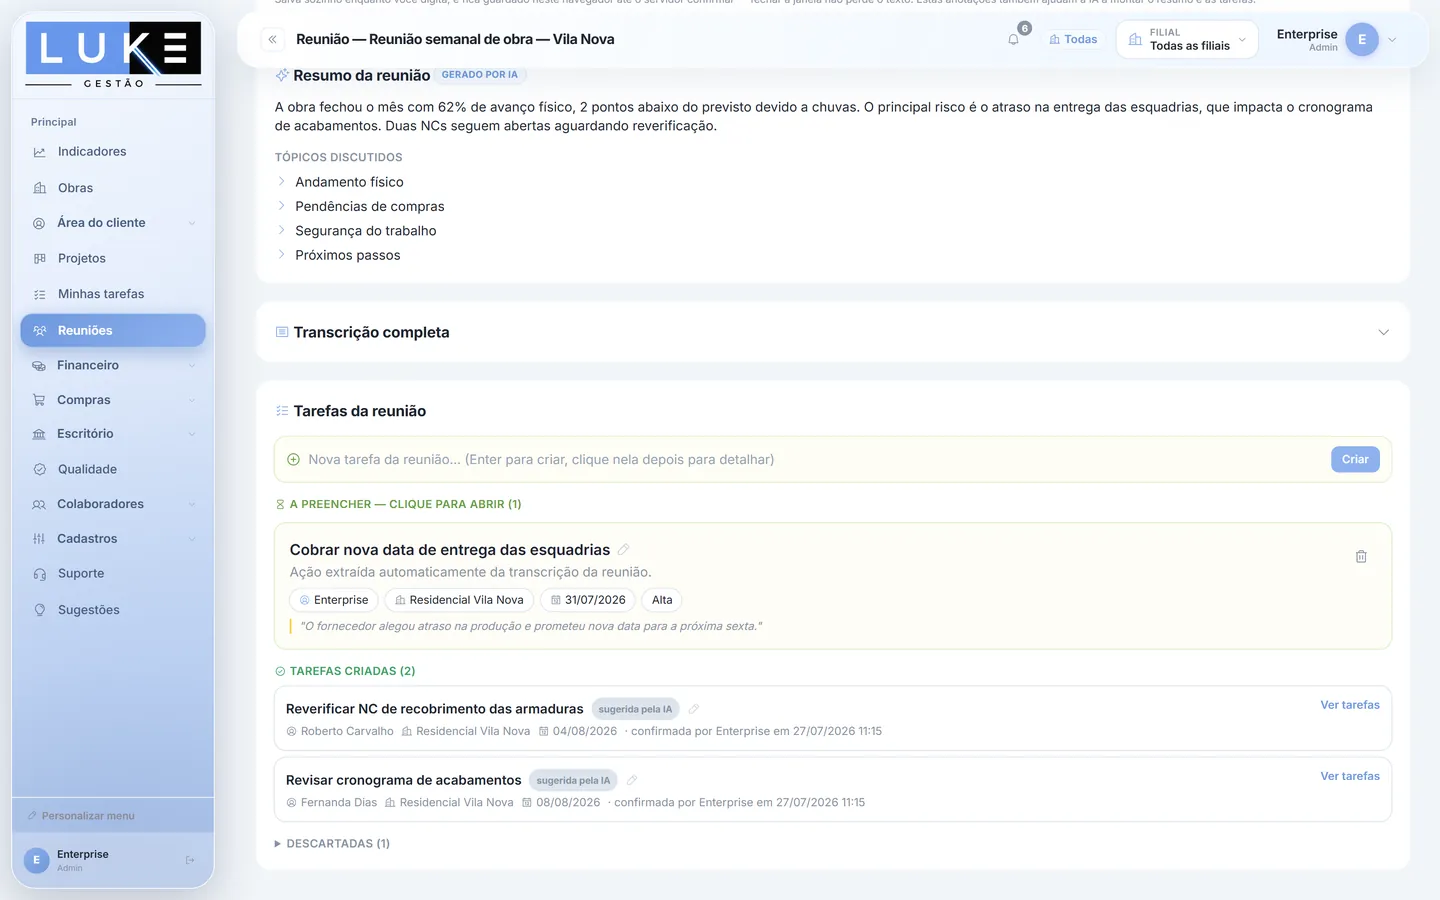Screen dimensions: 1440x900
Task: Expand the Transcrição completa section
Action: (1384, 332)
